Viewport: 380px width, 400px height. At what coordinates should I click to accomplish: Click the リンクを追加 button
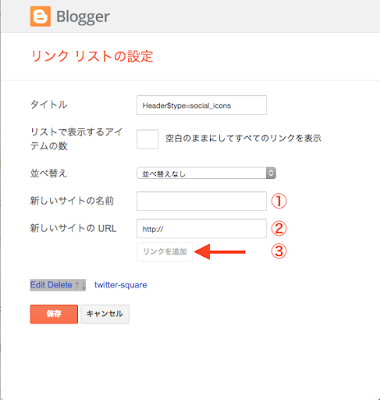164,252
